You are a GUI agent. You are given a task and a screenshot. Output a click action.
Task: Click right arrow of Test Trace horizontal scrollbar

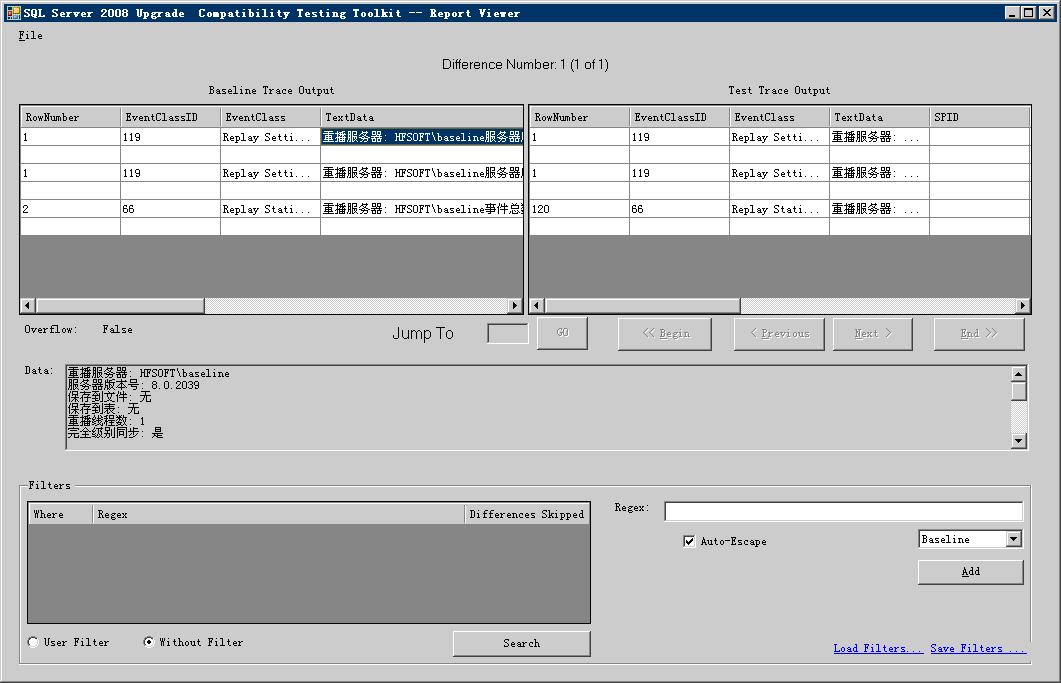tap(1022, 306)
